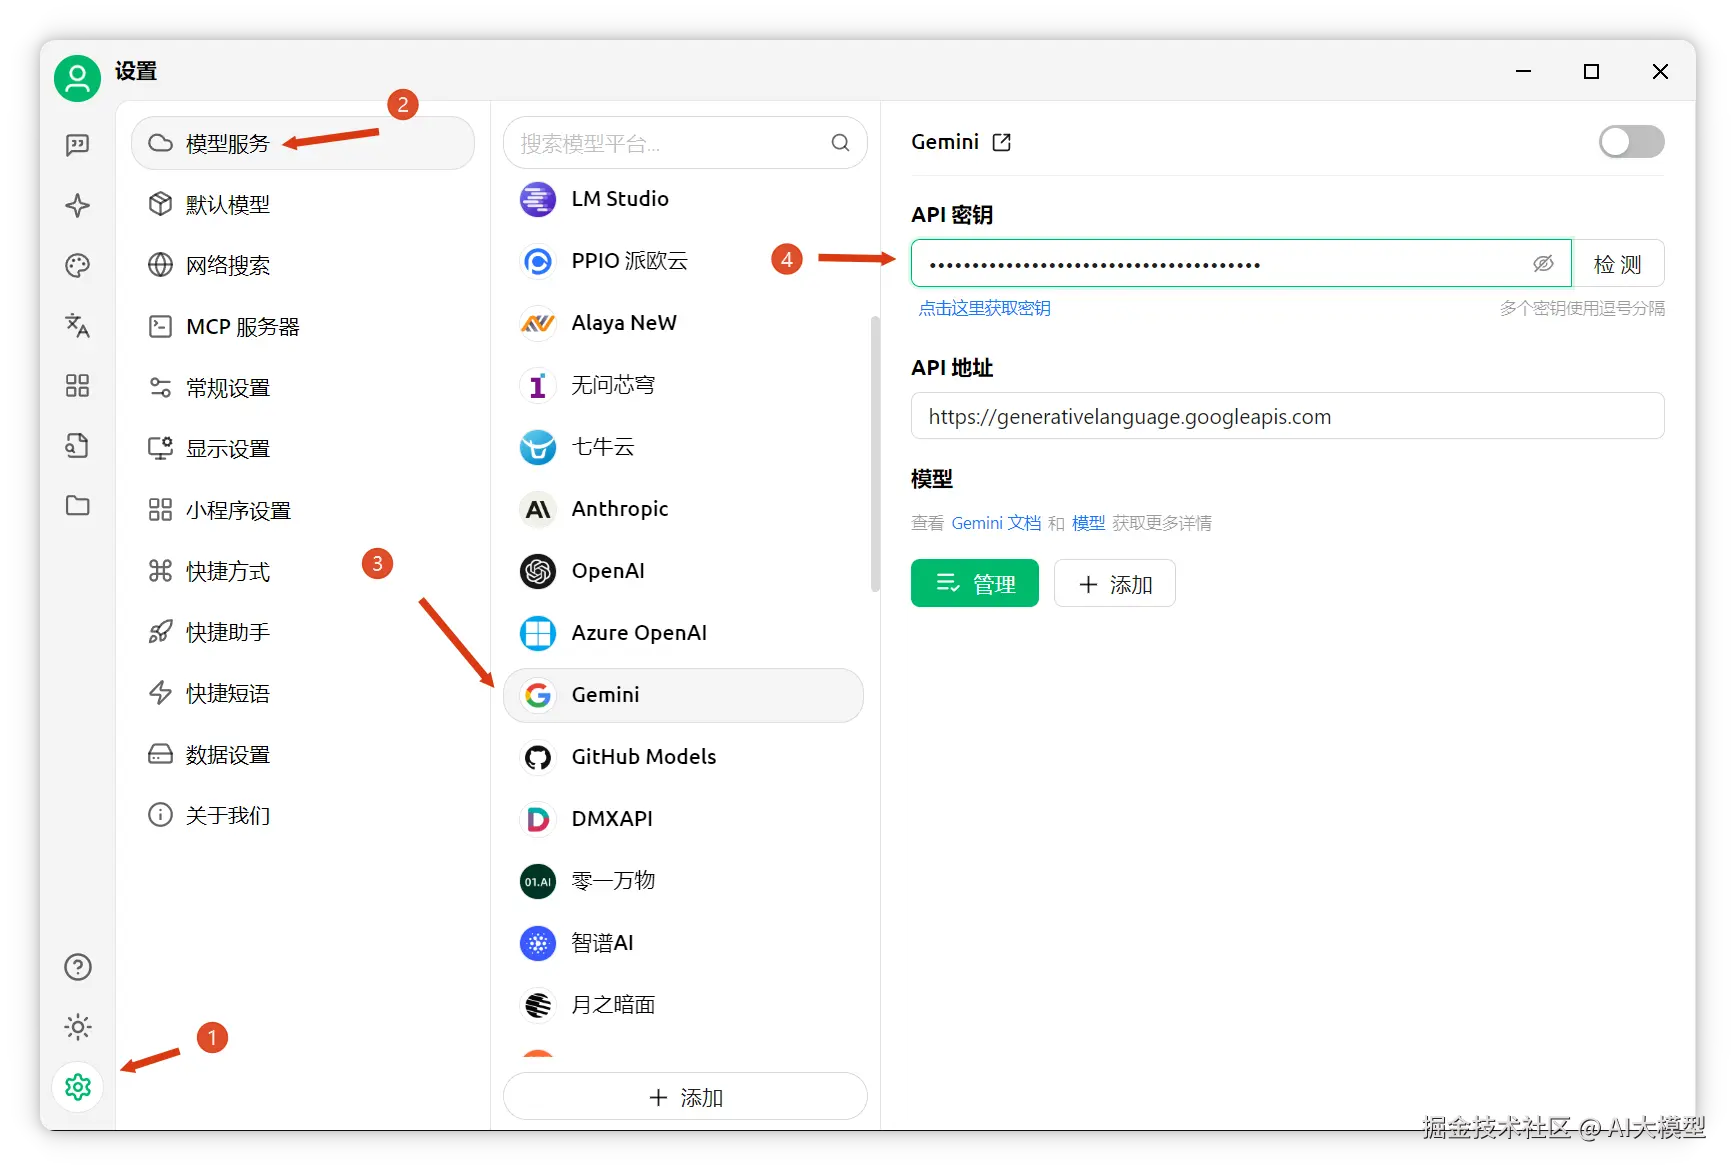Click the 零一万物 provider logo

pyautogui.click(x=538, y=881)
